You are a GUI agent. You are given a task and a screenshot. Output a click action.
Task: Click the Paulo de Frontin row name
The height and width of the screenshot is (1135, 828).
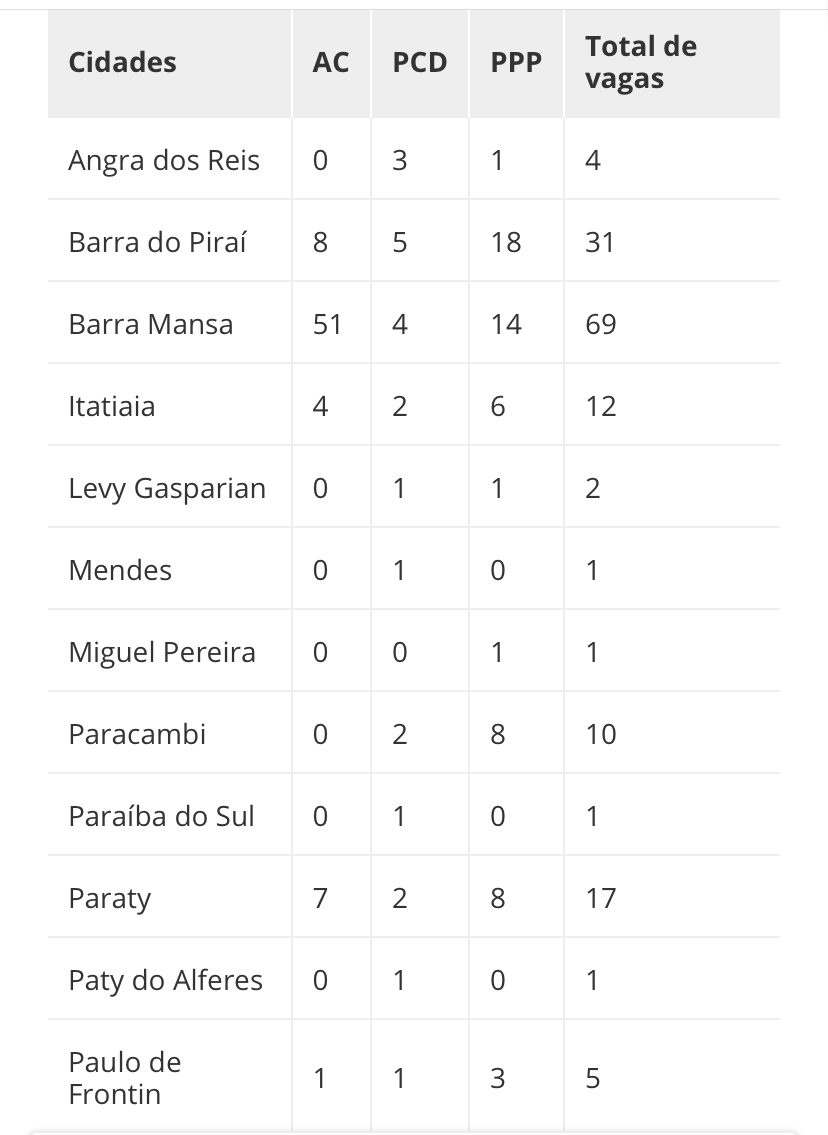tap(125, 1077)
